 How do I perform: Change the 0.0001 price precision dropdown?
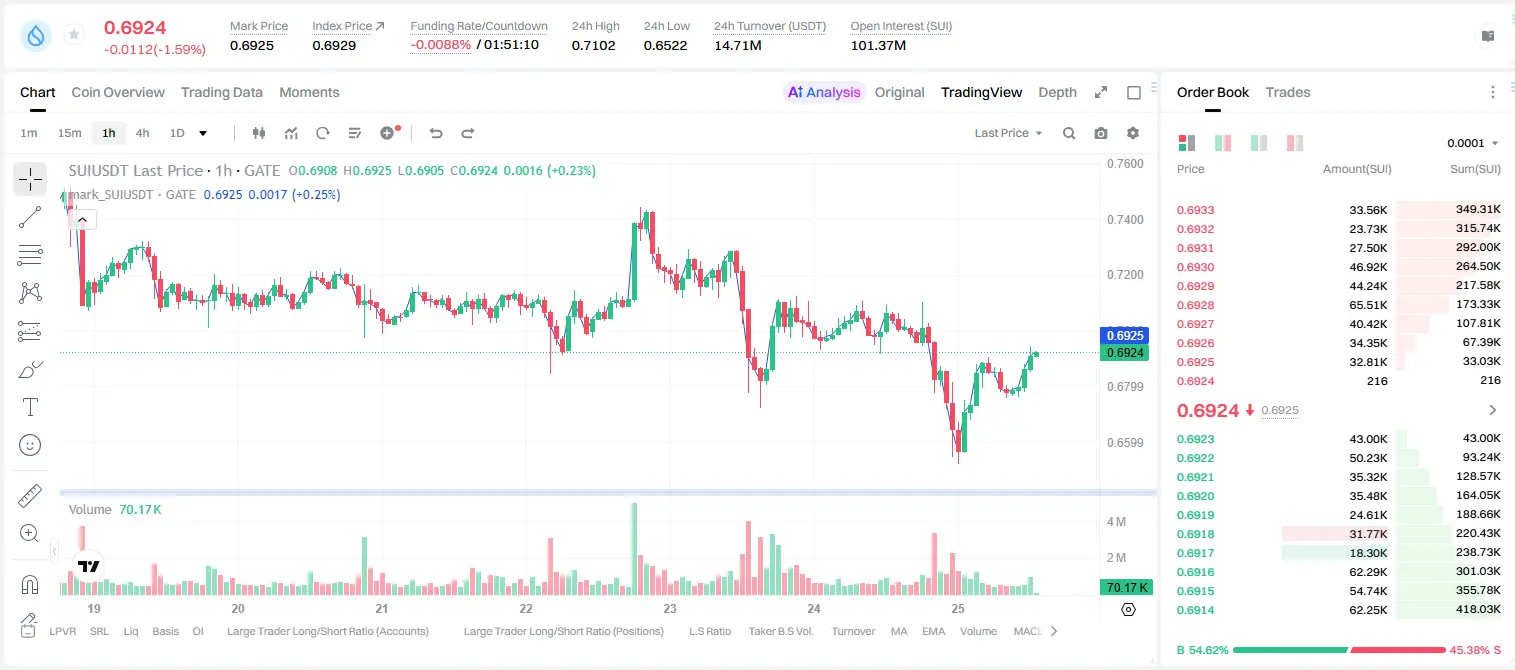click(x=1473, y=143)
